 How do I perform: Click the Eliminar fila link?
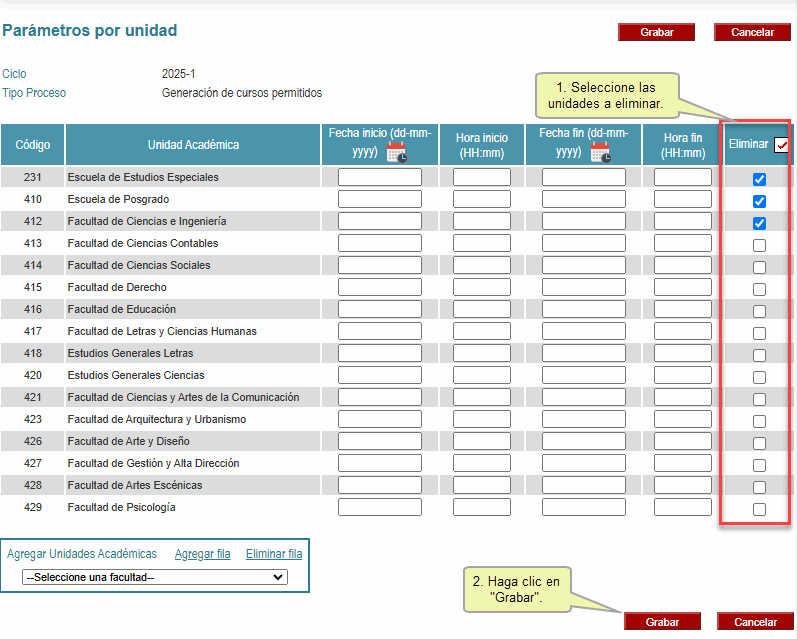coord(274,554)
